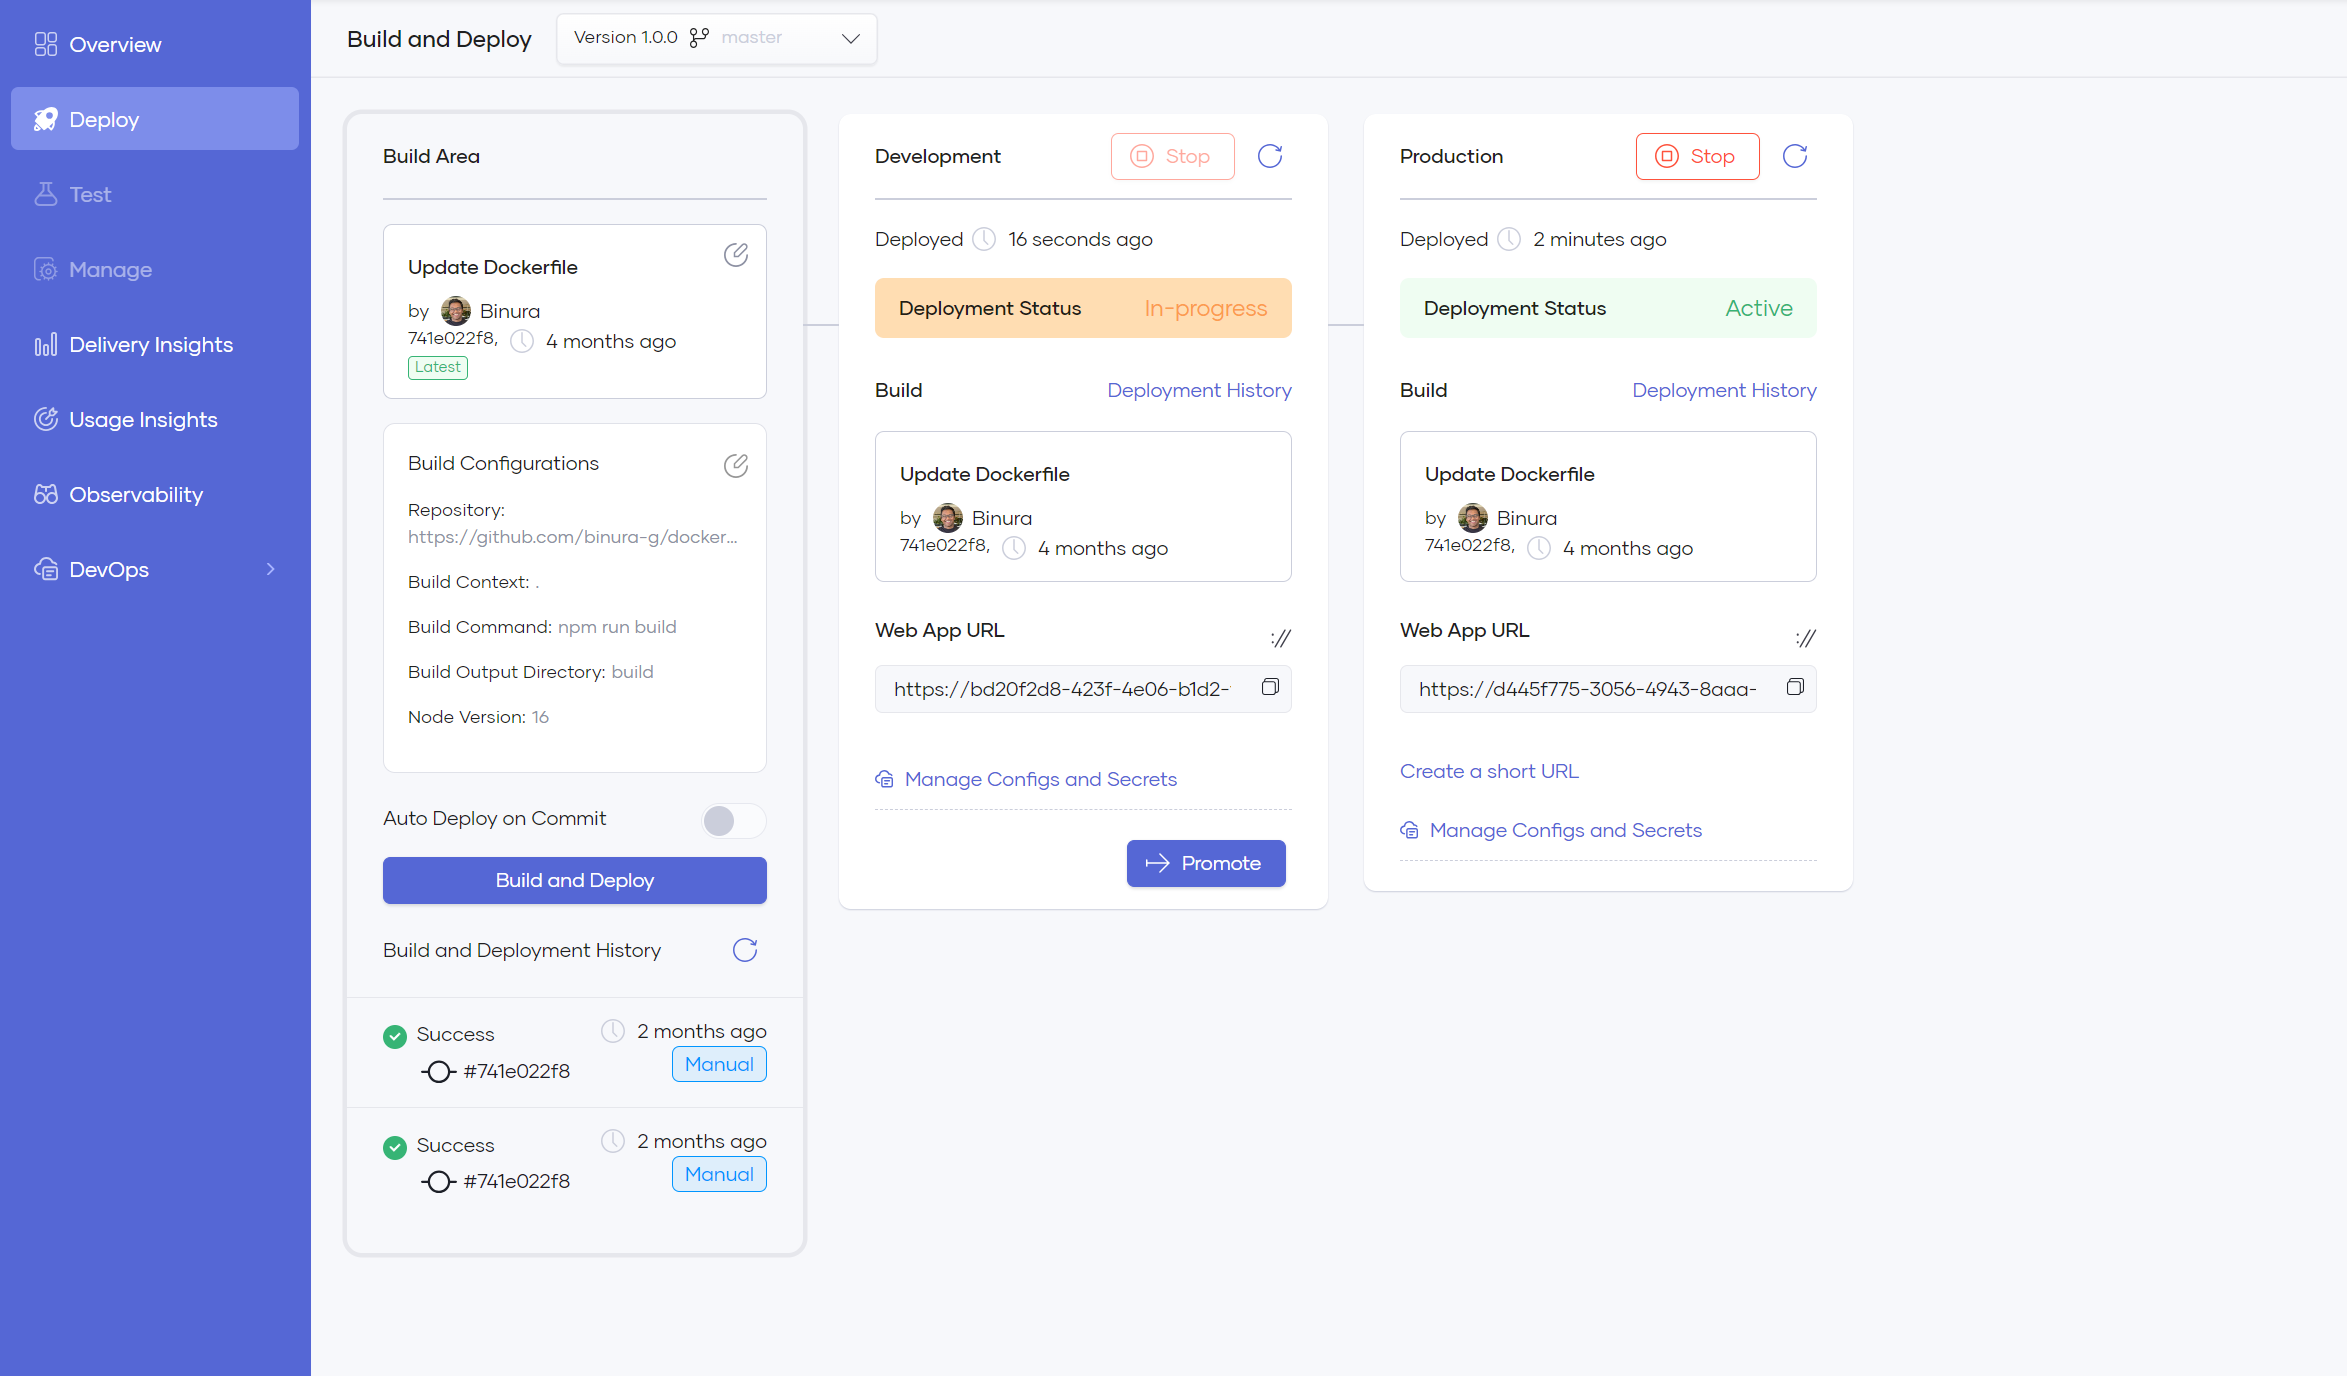
Task: Open the Manage section
Action: pyautogui.click(x=155, y=269)
